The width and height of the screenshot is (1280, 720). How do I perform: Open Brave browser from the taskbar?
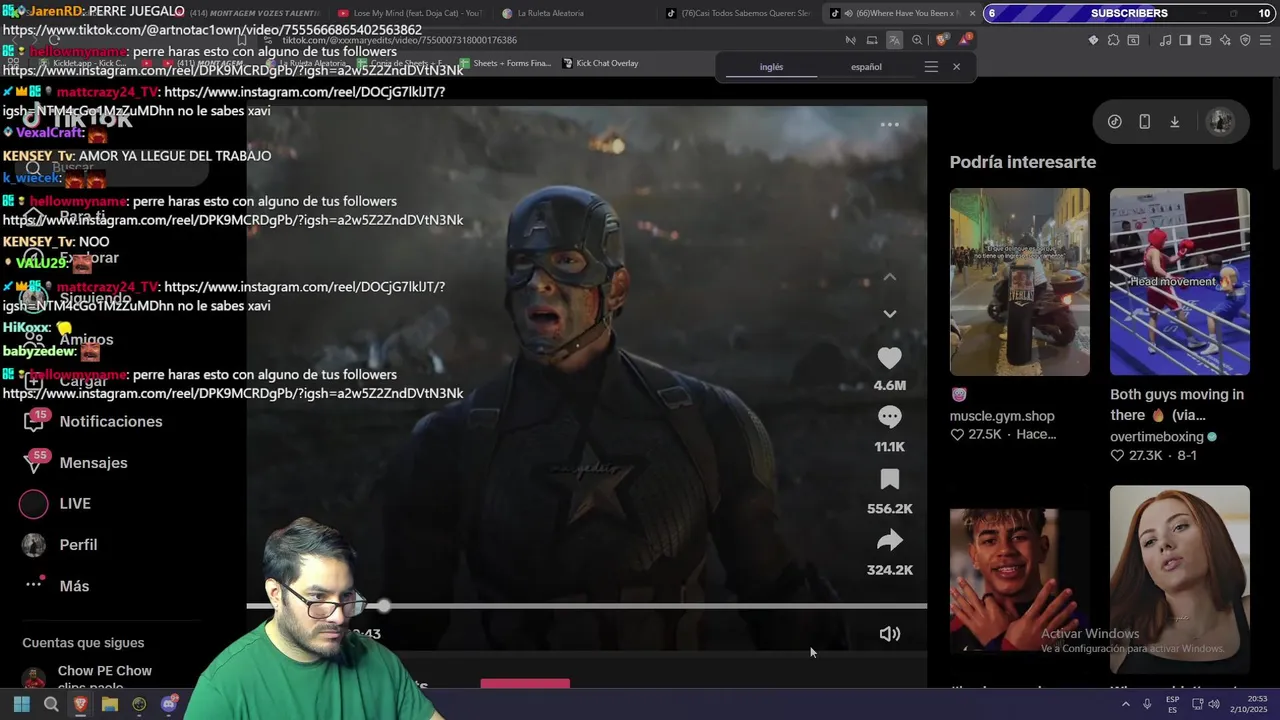80,704
